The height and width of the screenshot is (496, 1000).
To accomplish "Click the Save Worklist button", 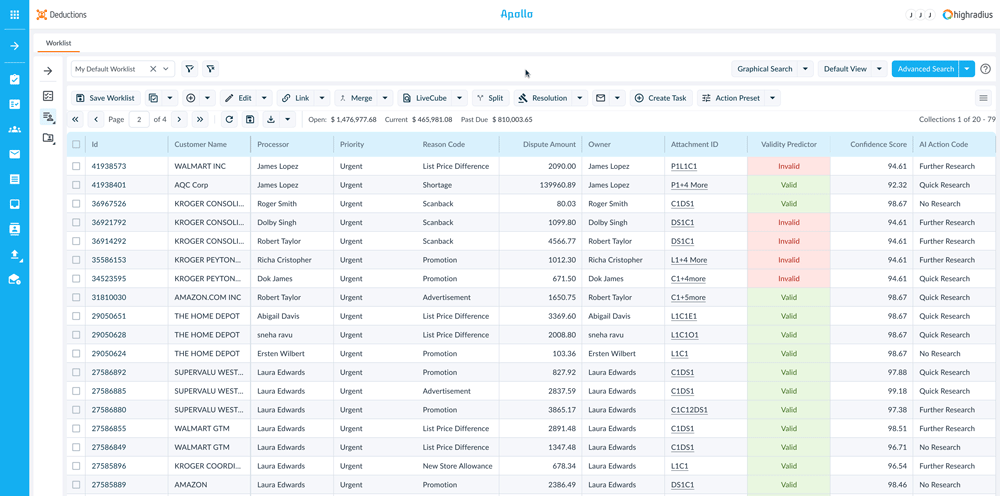I will [106, 98].
